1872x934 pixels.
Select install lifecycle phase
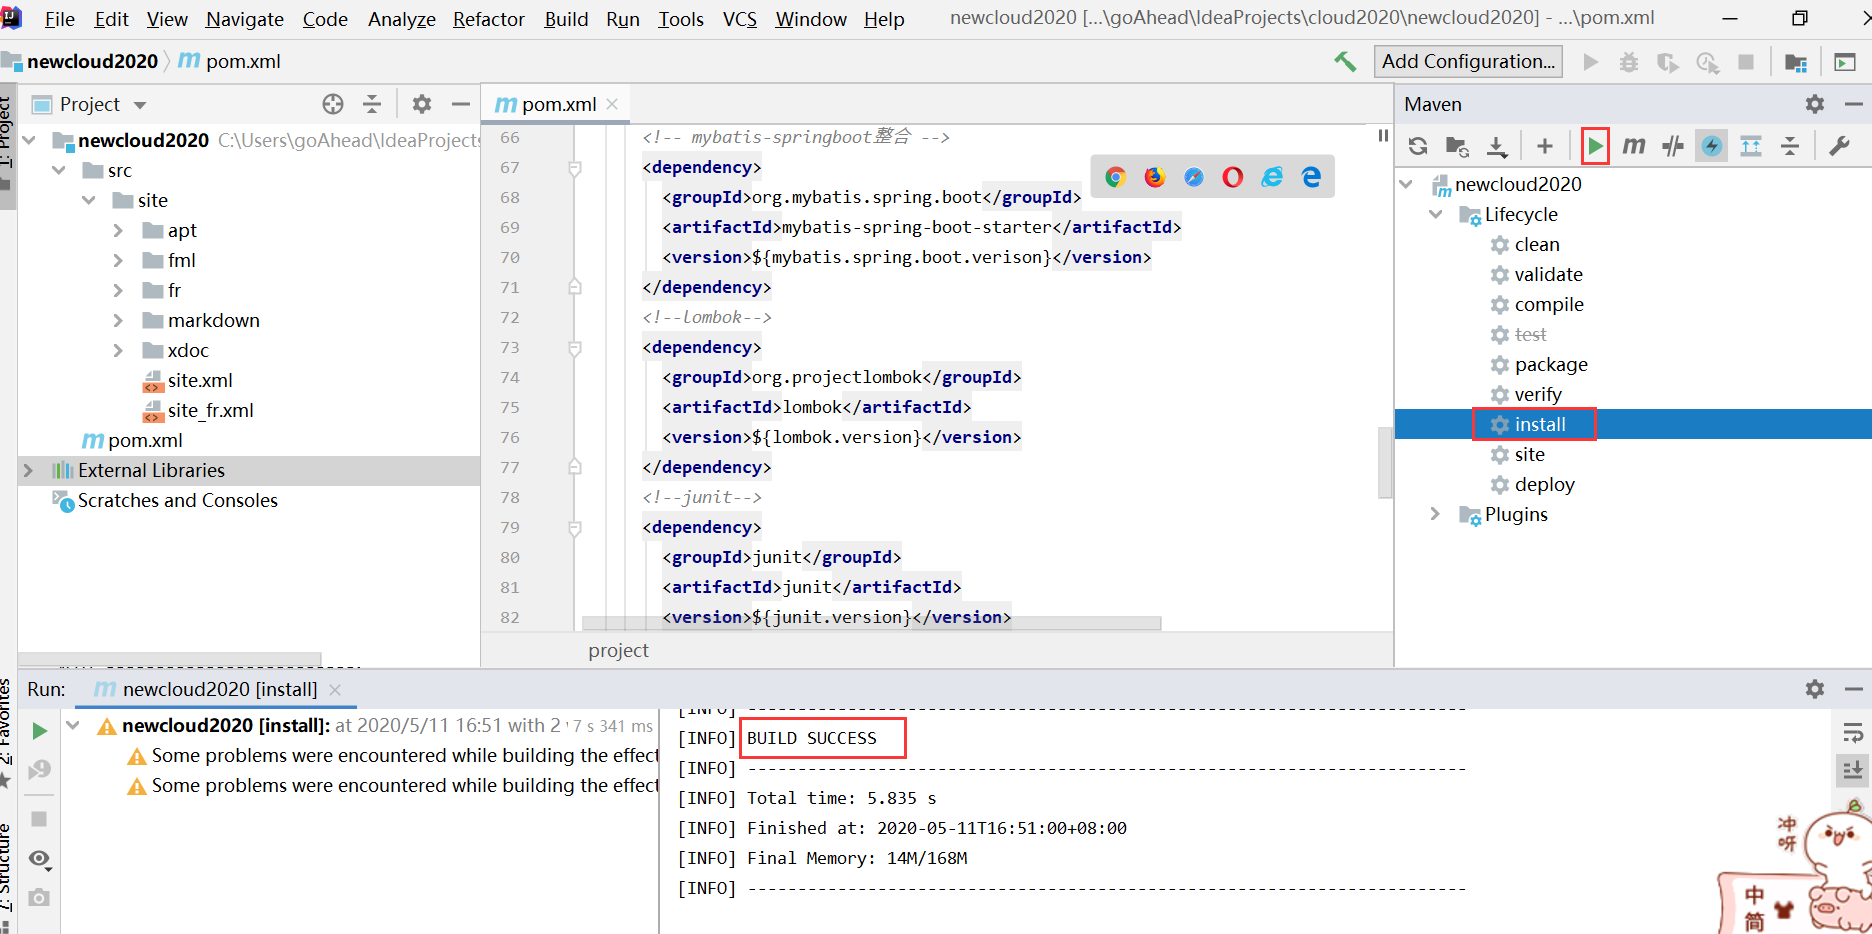coord(1540,424)
